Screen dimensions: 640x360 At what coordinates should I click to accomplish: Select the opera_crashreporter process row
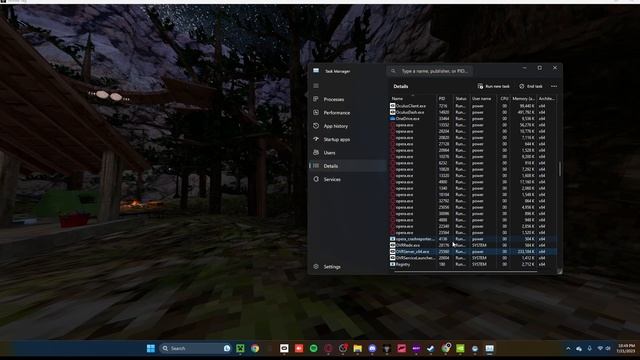(473, 239)
